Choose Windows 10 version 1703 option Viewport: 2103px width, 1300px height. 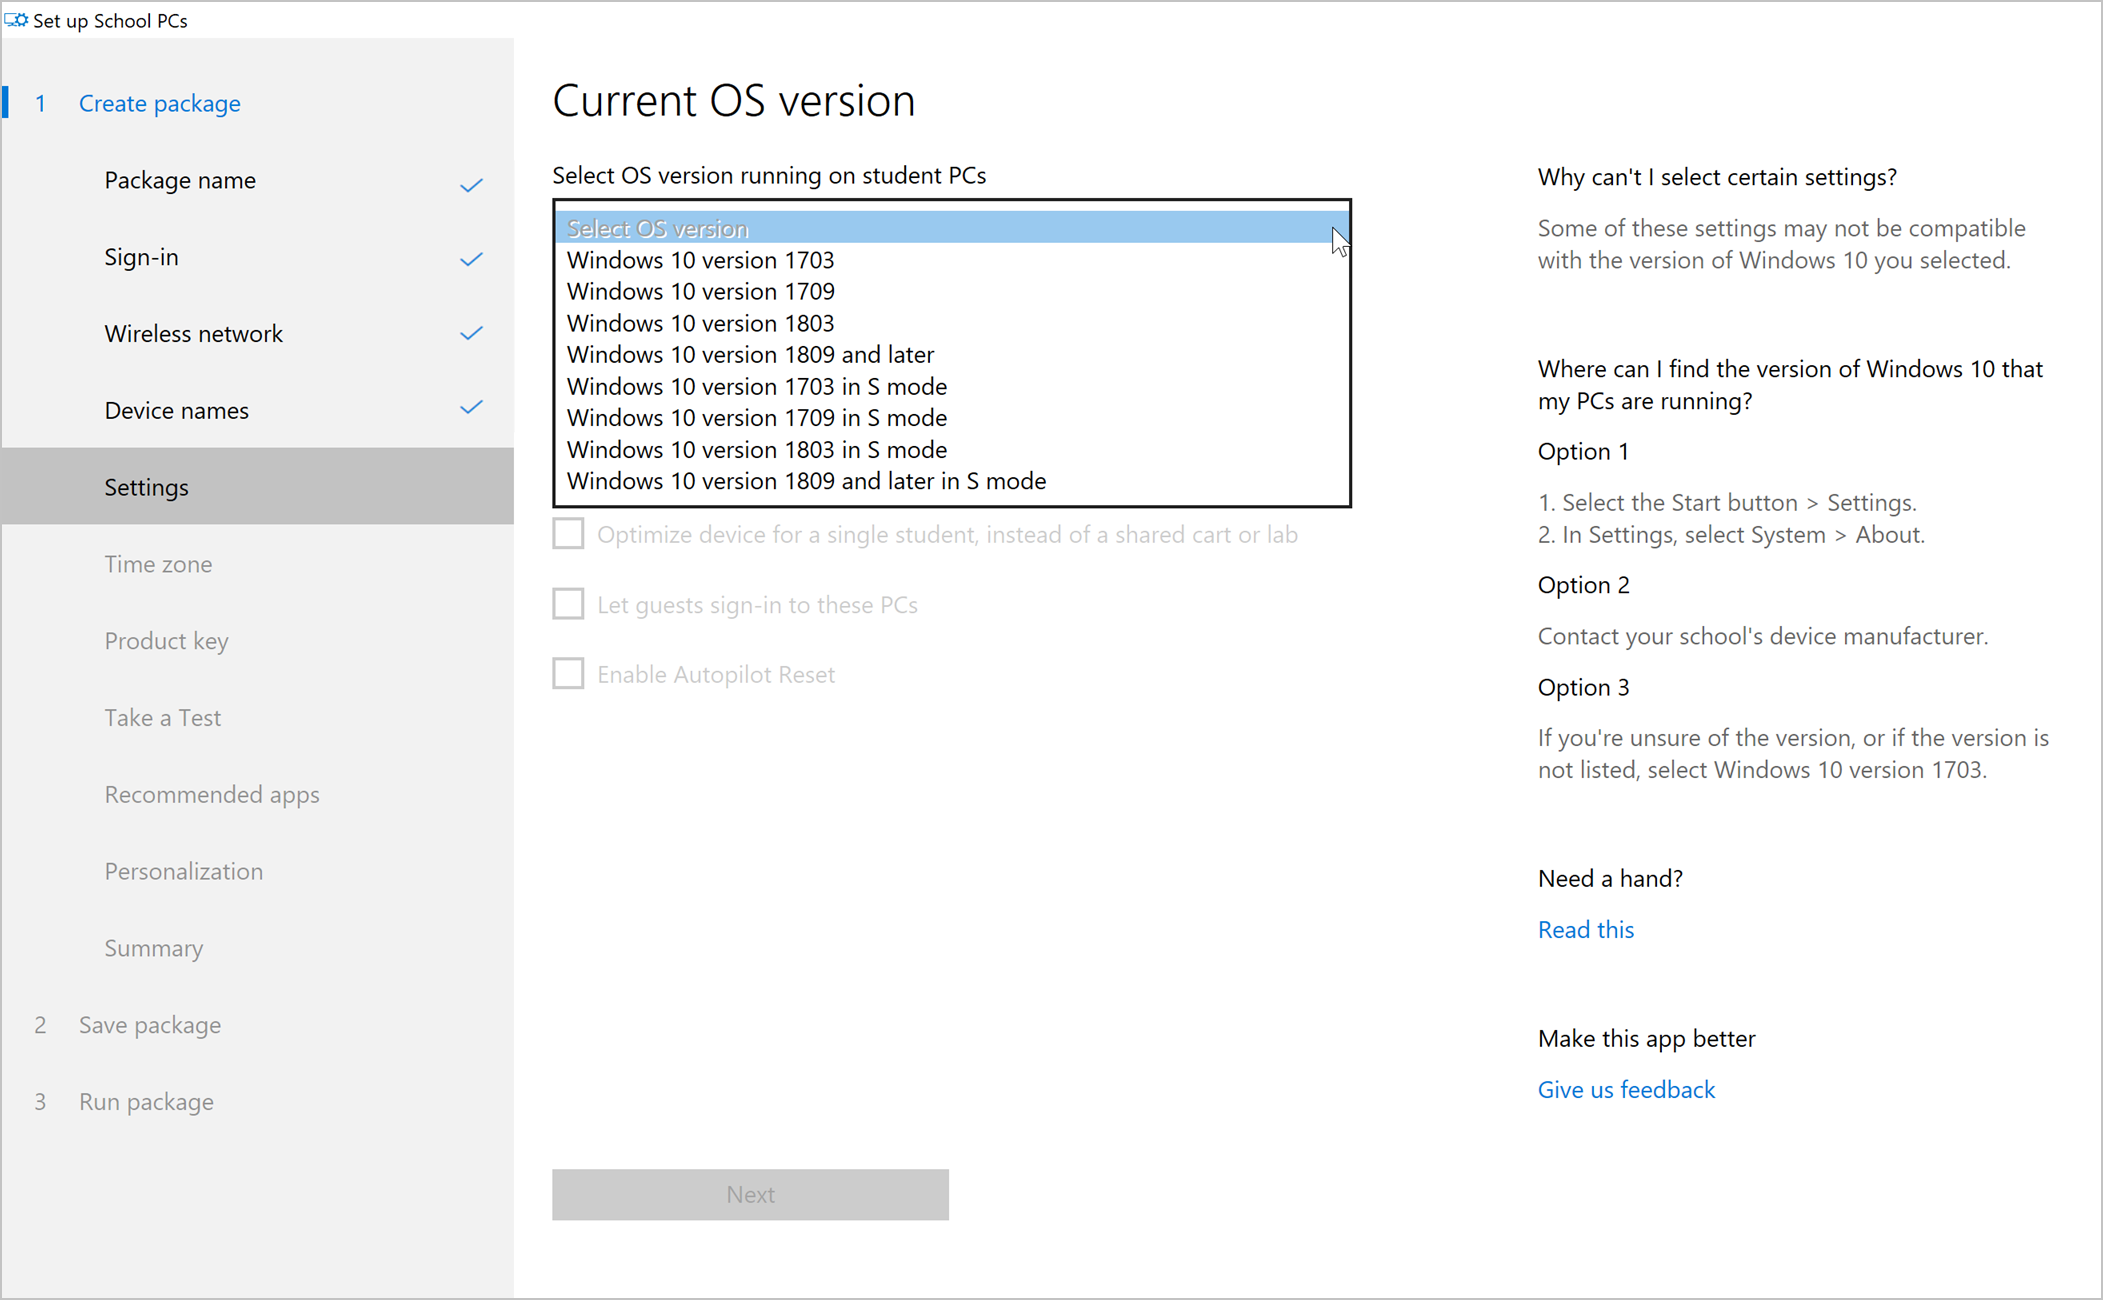[x=700, y=260]
